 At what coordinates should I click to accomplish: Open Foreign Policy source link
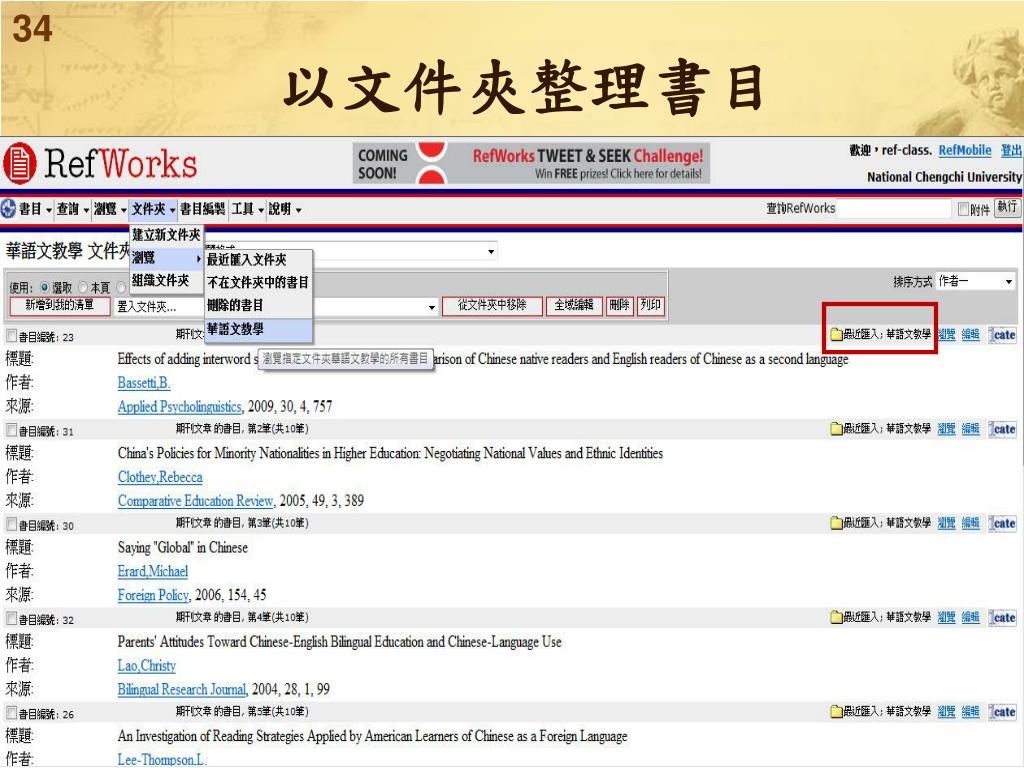coord(153,595)
